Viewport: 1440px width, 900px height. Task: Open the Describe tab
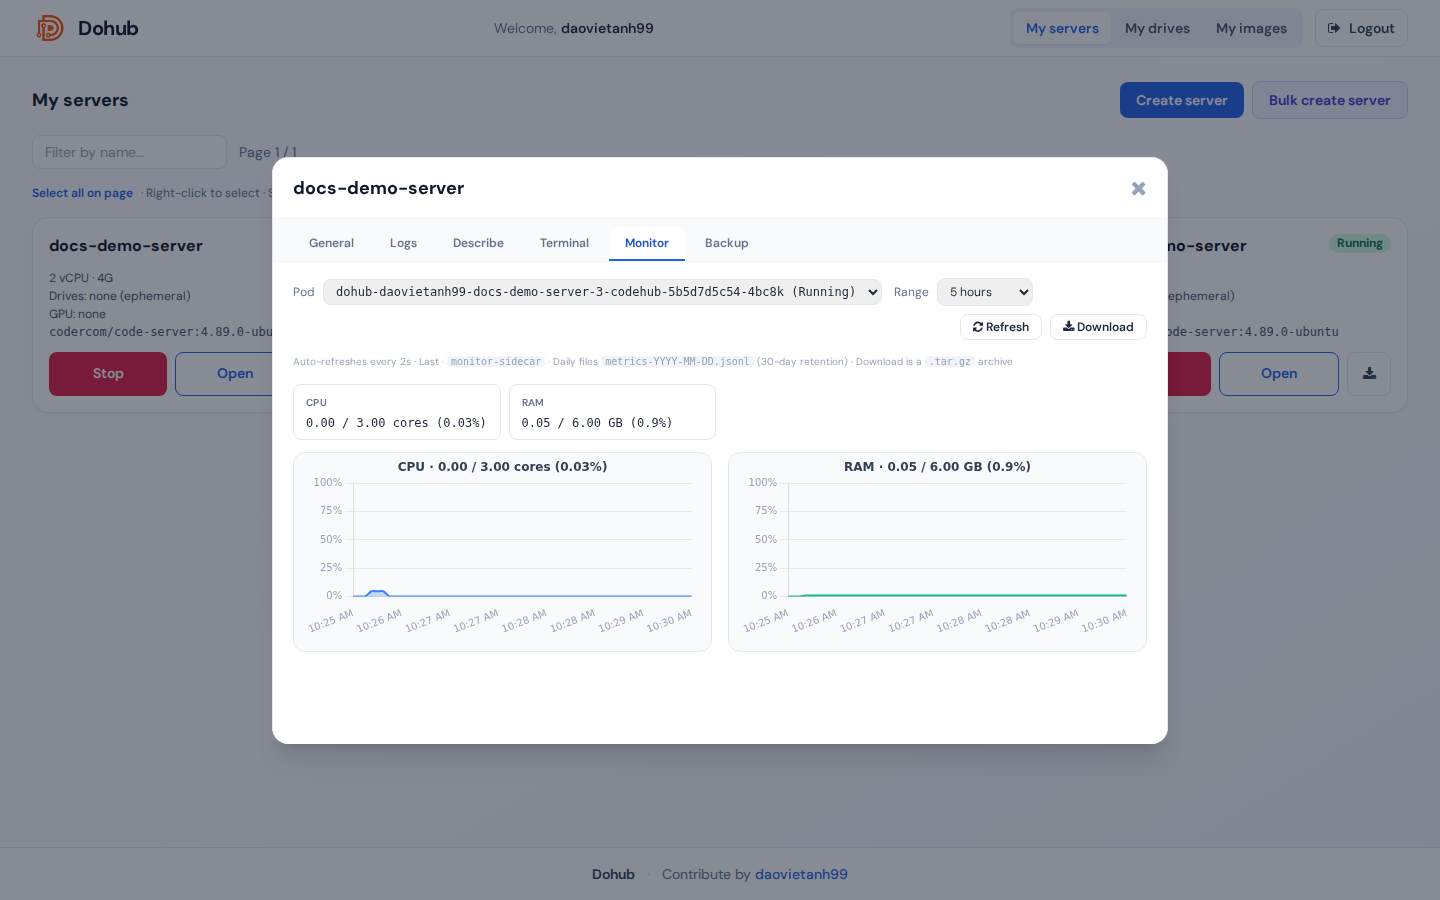[478, 243]
